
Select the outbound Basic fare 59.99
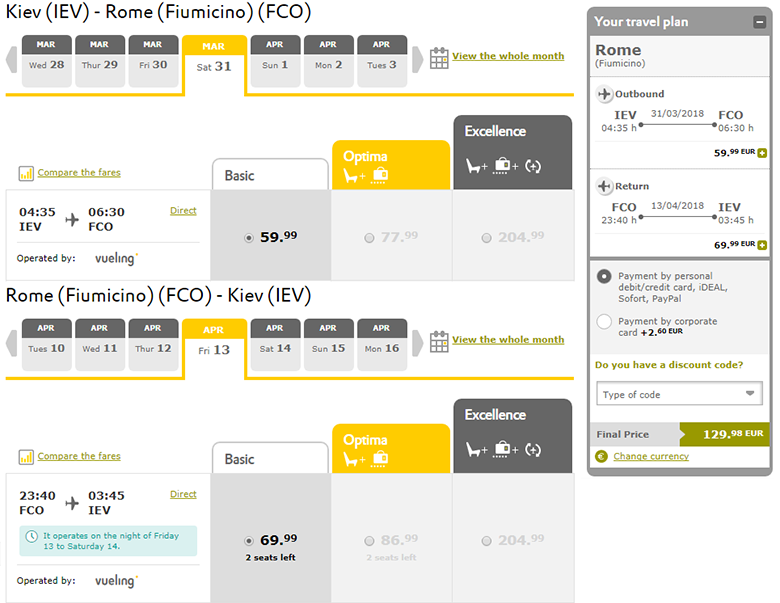click(249, 238)
